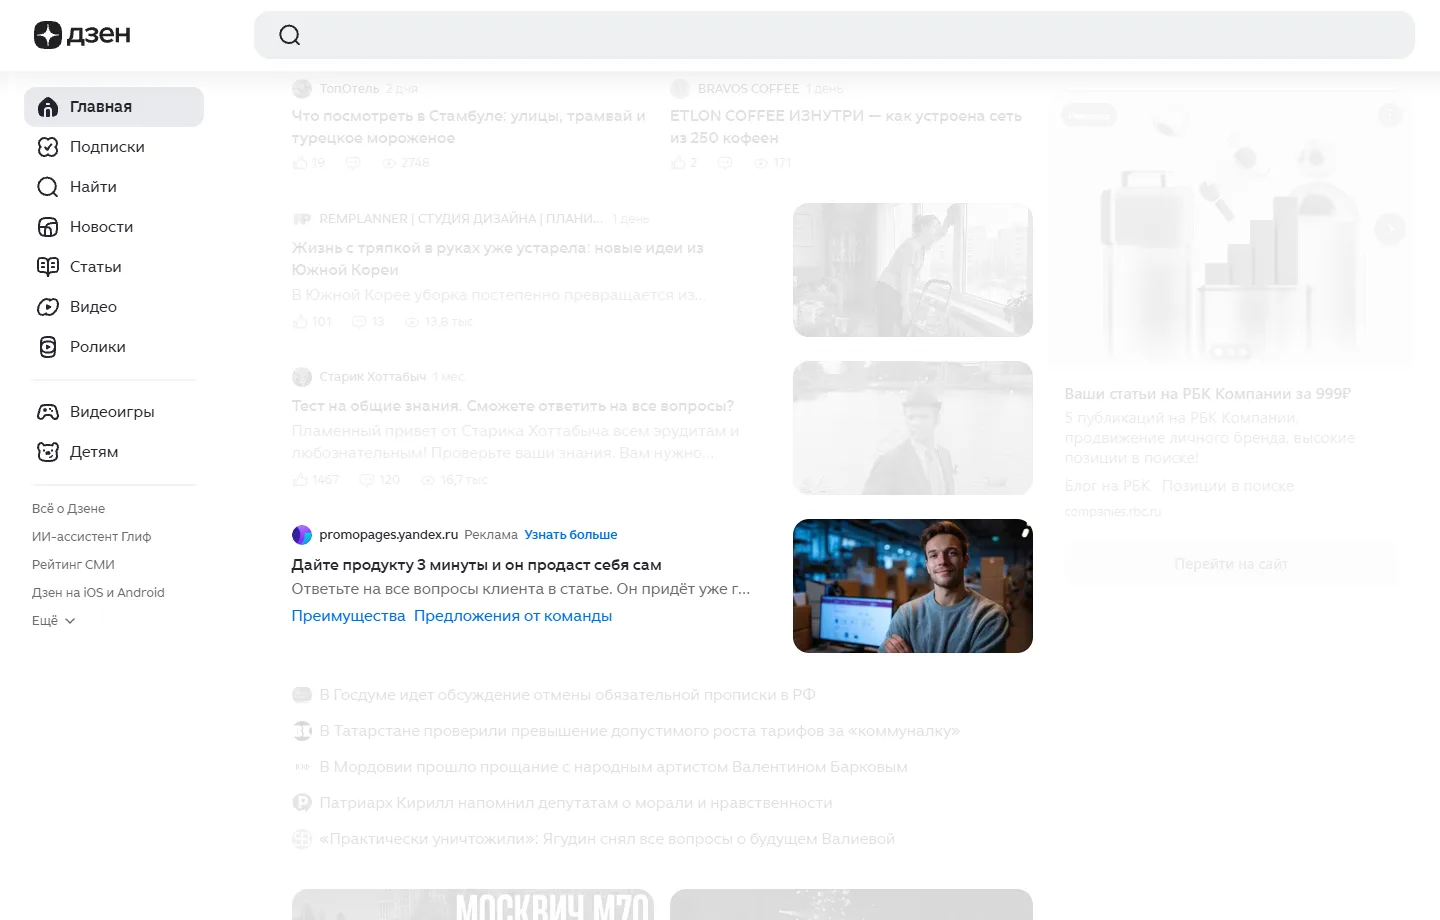Open news about Татарстан коммуналка тарифы
This screenshot has height=920, width=1440.
pyautogui.click(x=640, y=731)
